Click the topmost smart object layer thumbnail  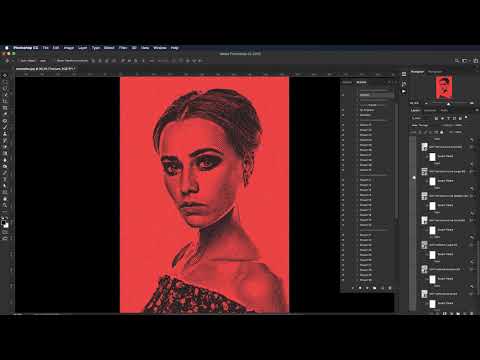[424, 147]
